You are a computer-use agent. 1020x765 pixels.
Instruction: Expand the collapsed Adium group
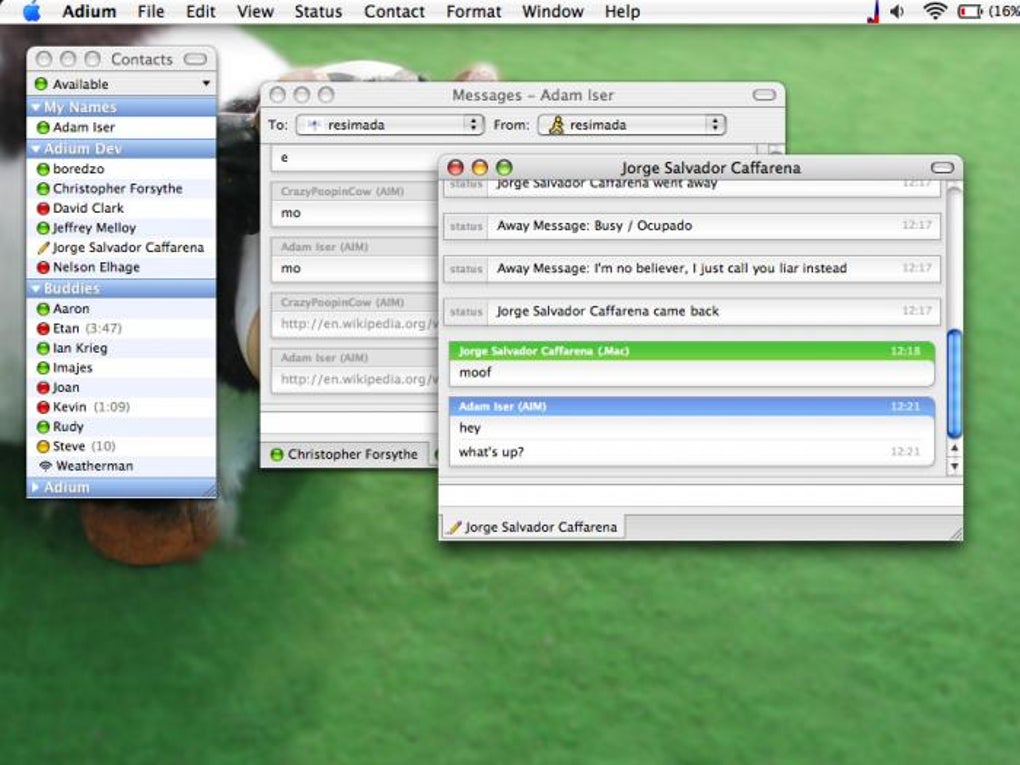[36, 487]
